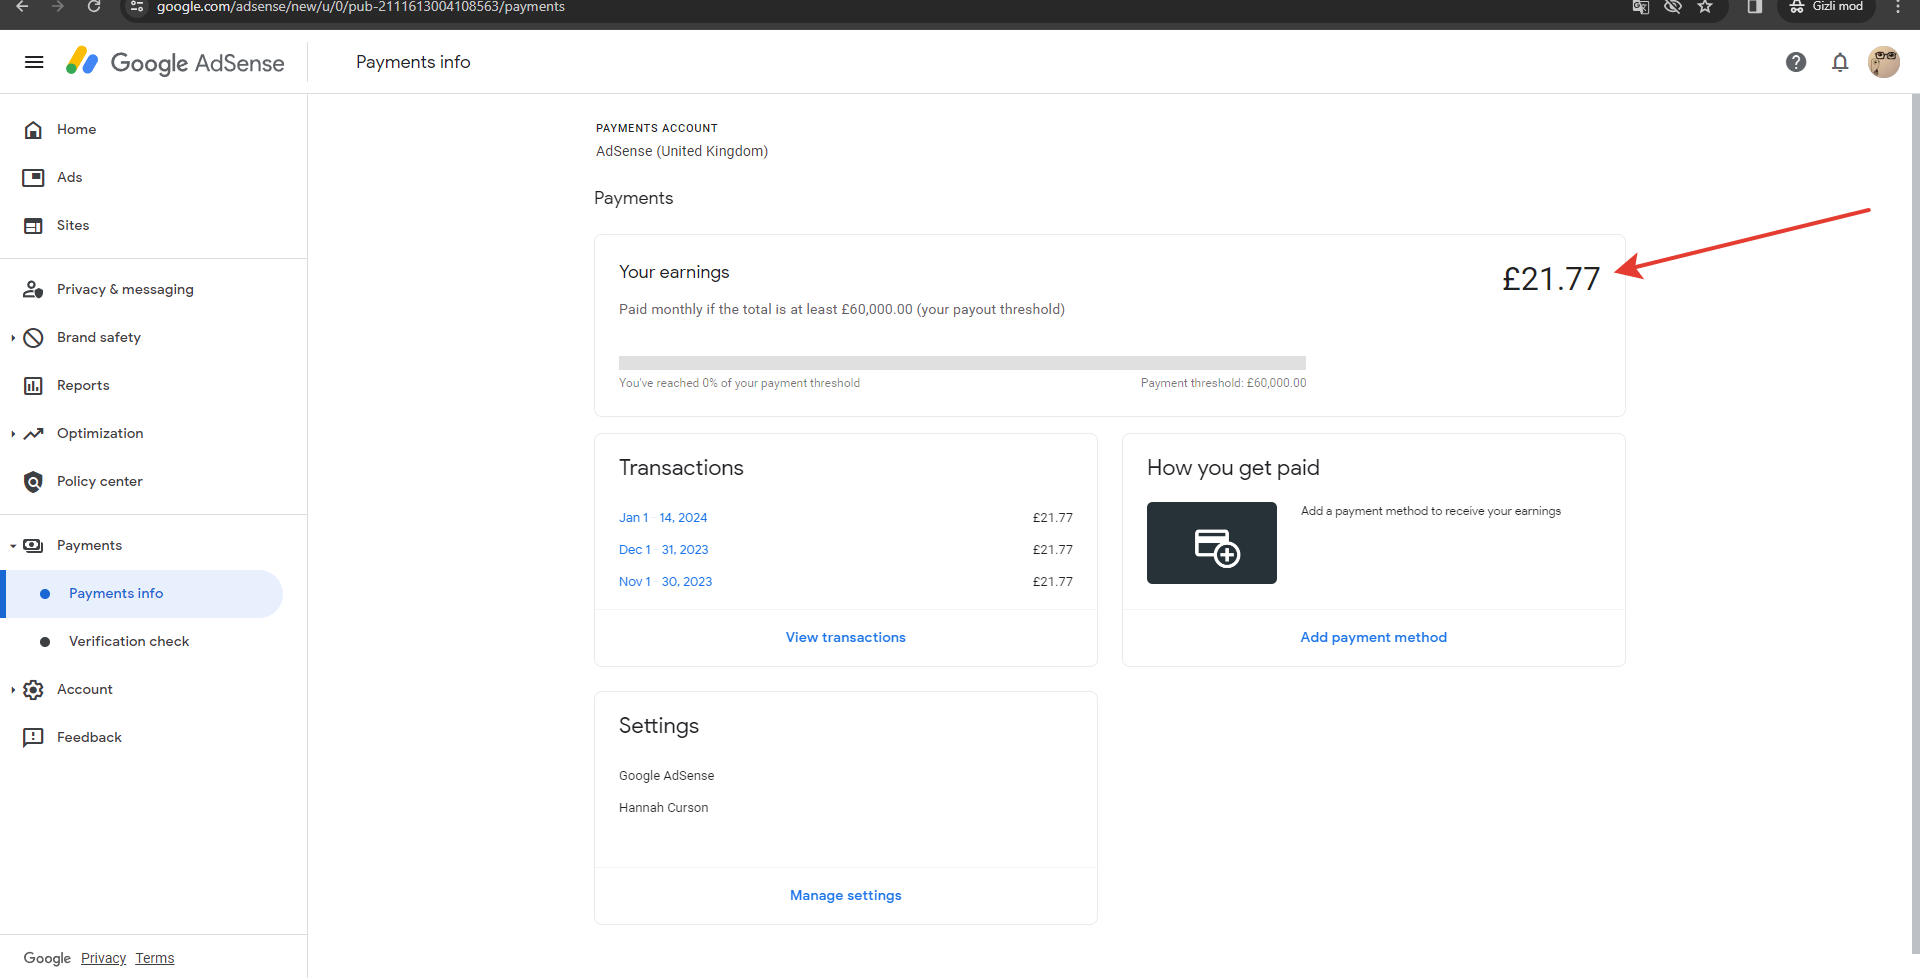Click Manage settings link
Image resolution: width=1920 pixels, height=978 pixels.
click(x=846, y=896)
